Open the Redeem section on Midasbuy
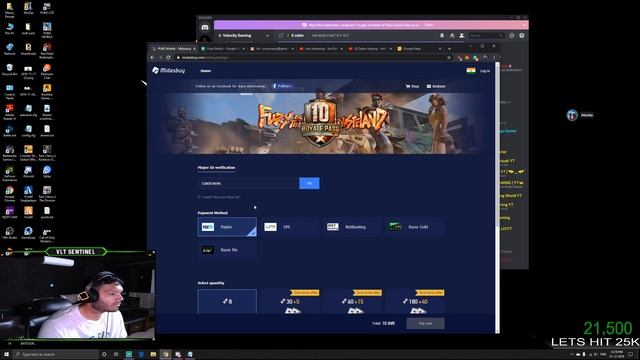 point(436,87)
